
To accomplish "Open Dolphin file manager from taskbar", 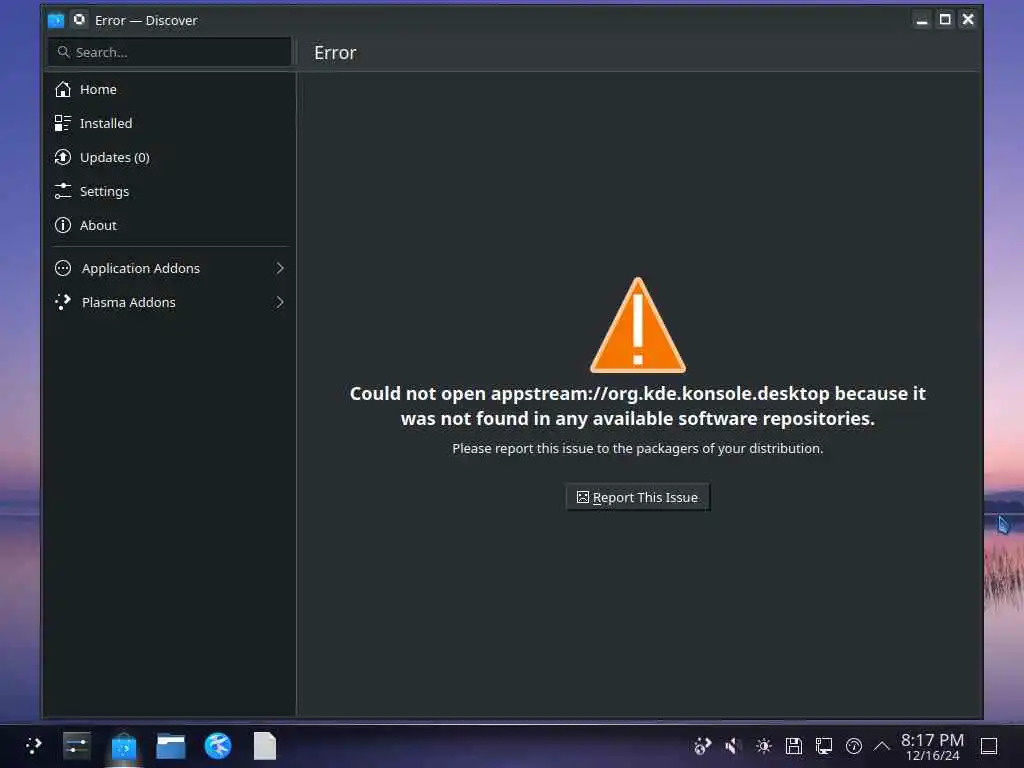I will 171,746.
